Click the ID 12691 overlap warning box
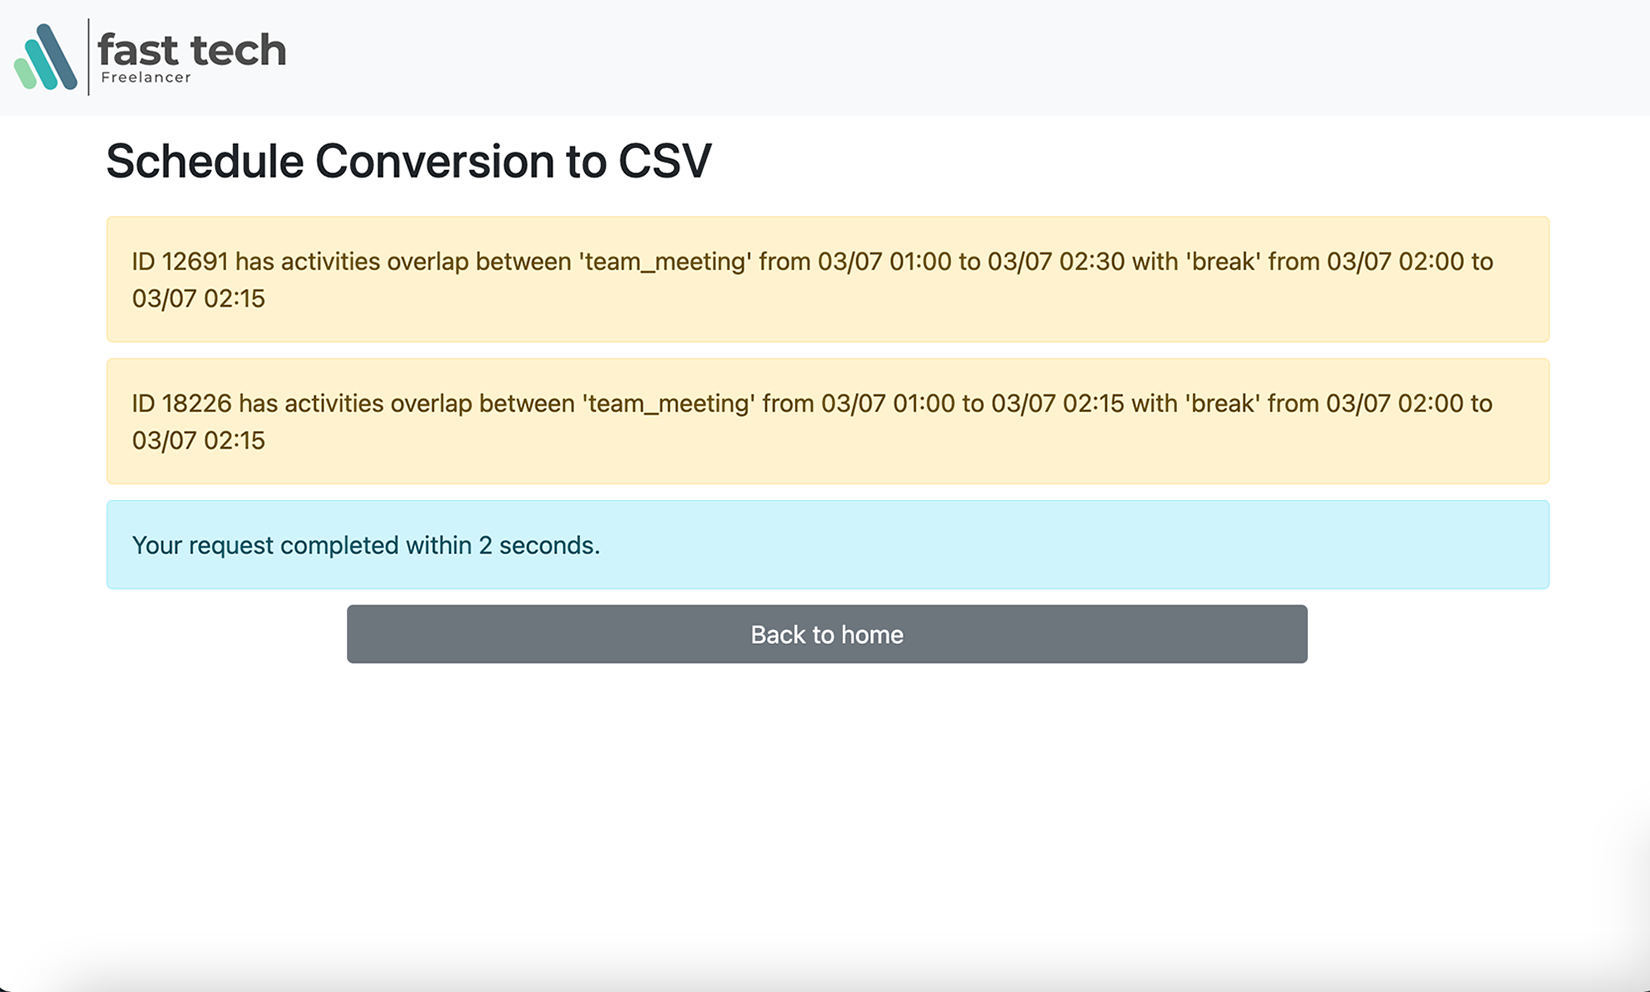The image size is (1650, 992). 827,280
